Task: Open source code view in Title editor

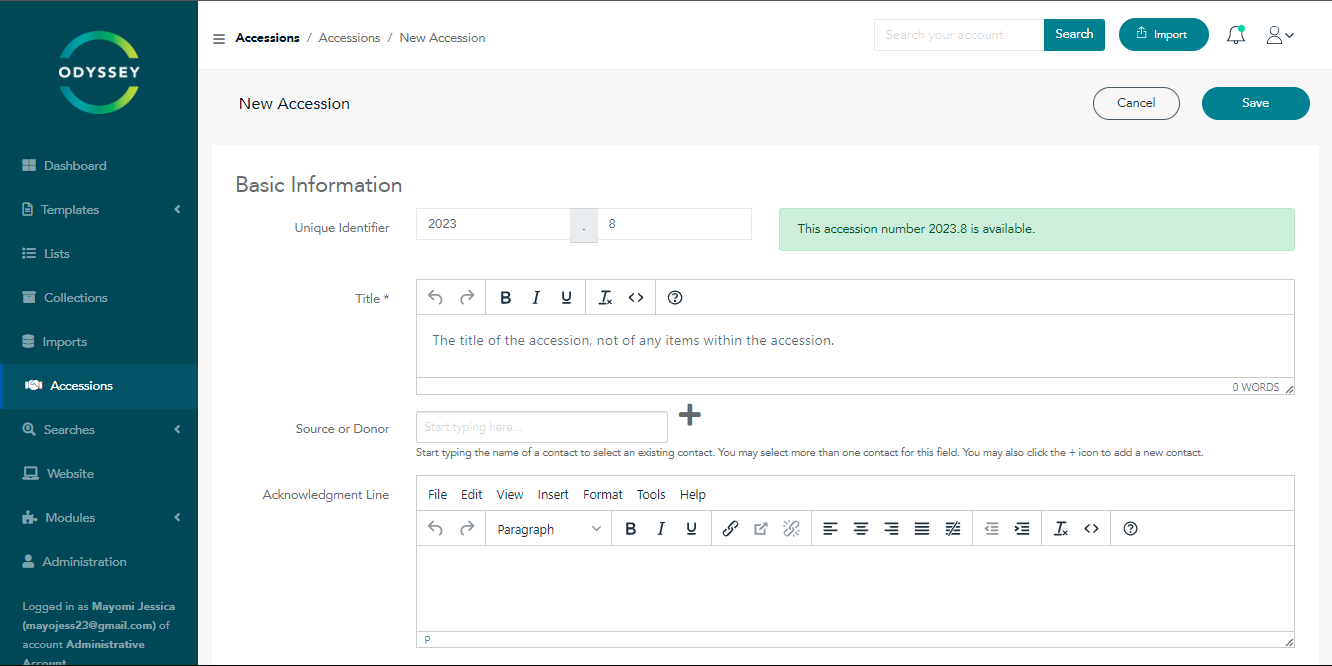Action: (636, 297)
